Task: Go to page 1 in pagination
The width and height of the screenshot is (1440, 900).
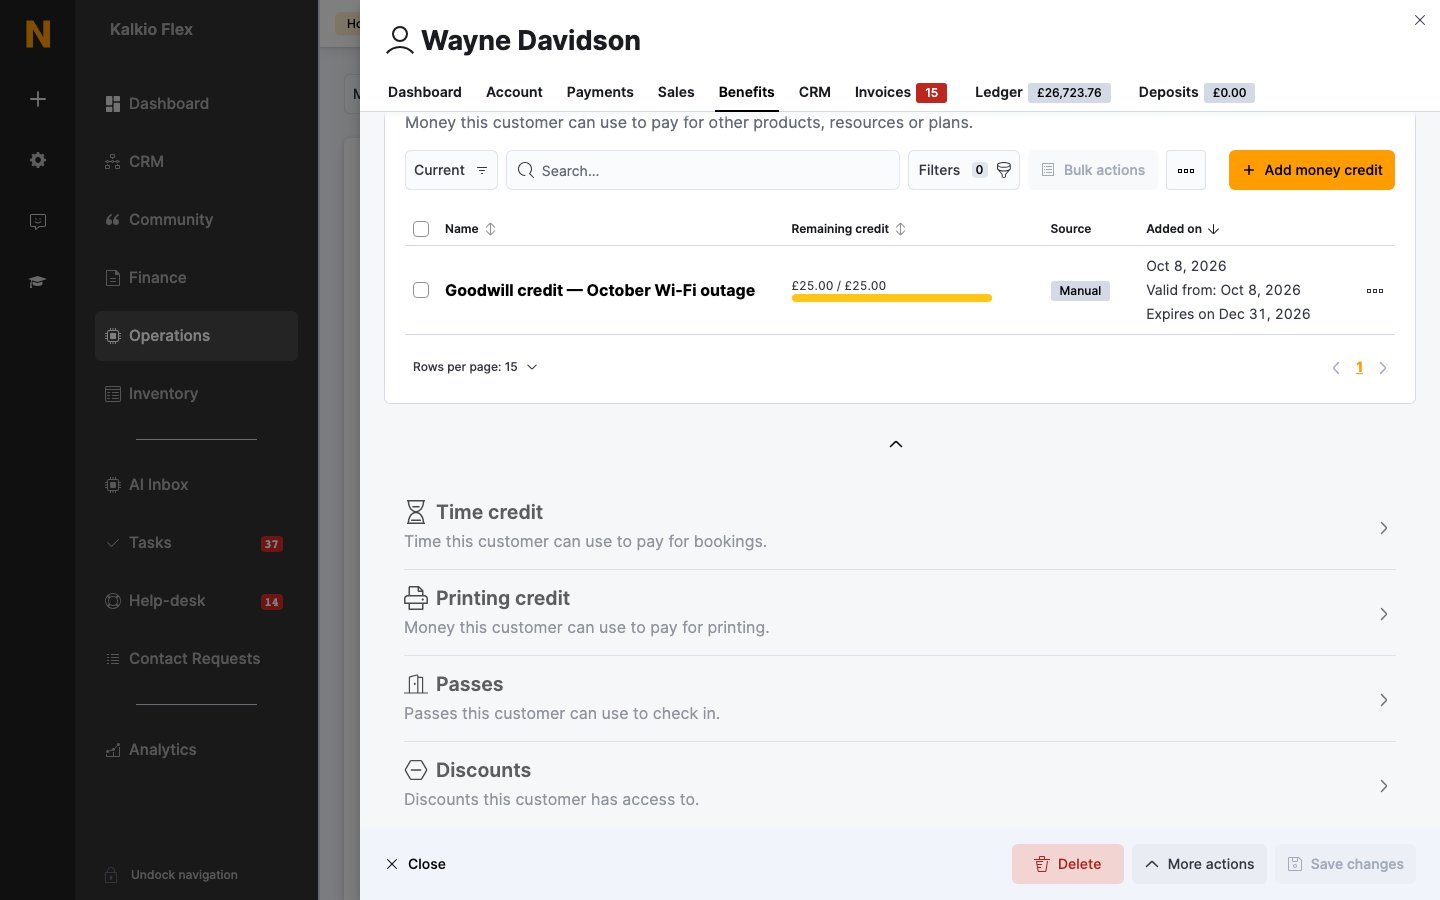Action: (x=1359, y=368)
